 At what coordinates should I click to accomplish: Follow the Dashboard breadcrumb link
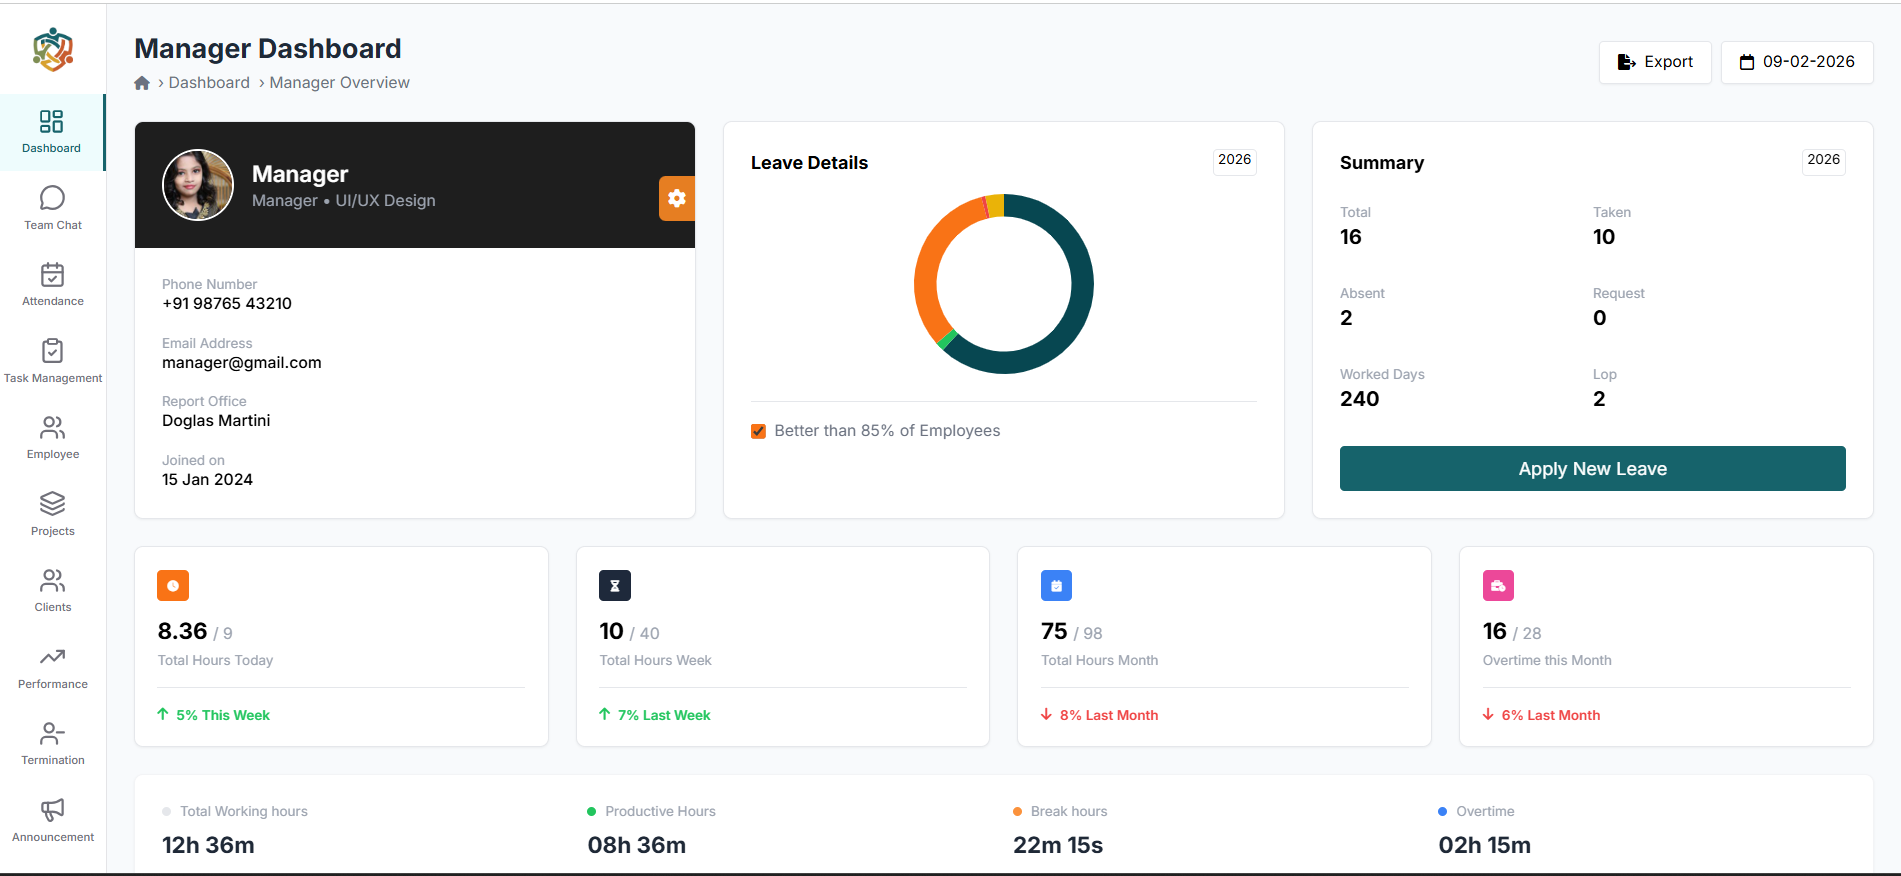pyautogui.click(x=209, y=83)
